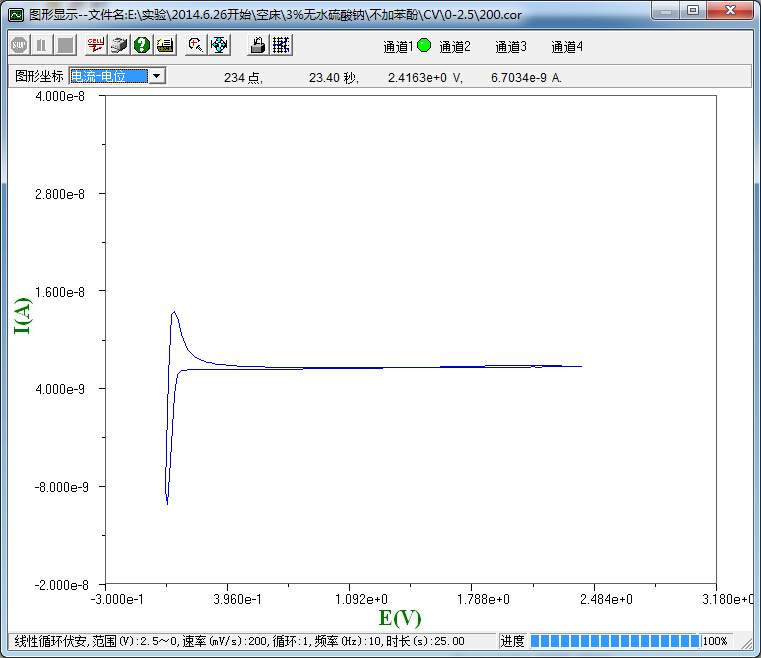Click the bottom-right window size grip

pos(747,643)
